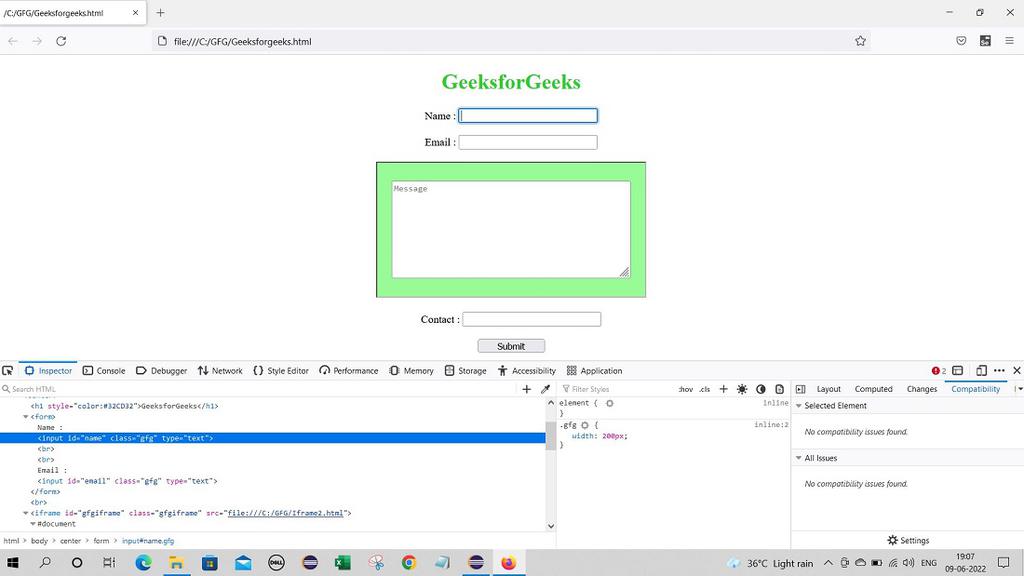Toggle the :hov pseudo-class panel
This screenshot has height=576, width=1024.
pos(685,389)
